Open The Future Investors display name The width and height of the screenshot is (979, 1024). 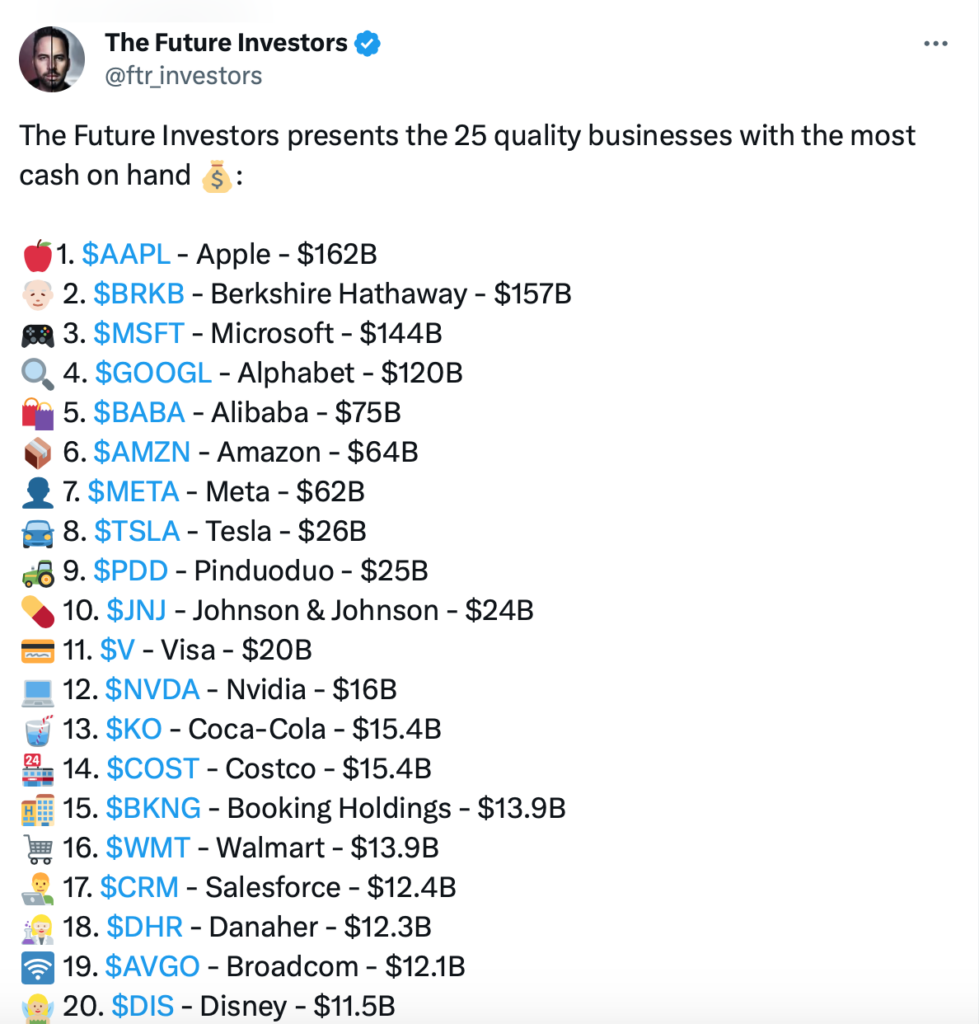[x=226, y=43]
